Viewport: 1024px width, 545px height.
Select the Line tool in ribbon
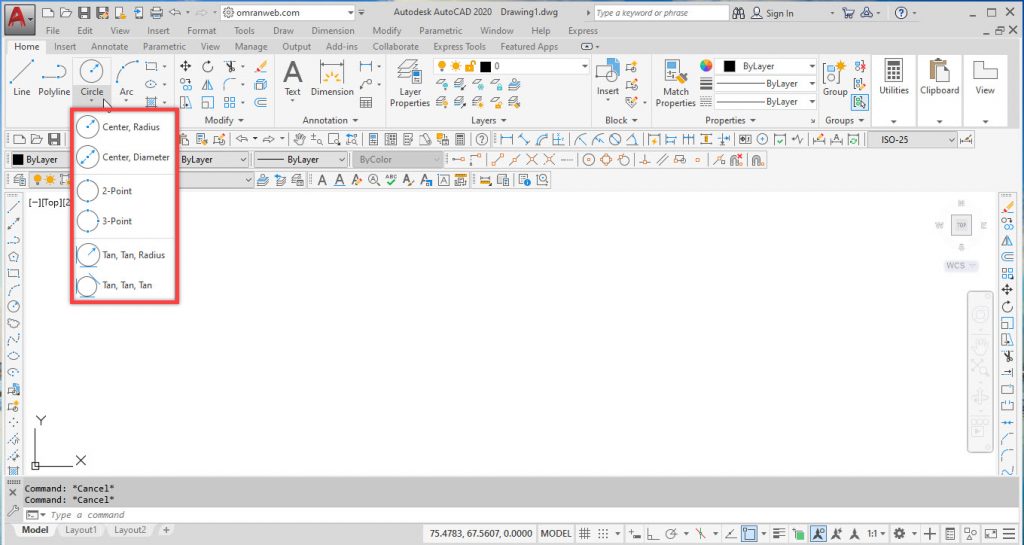22,77
